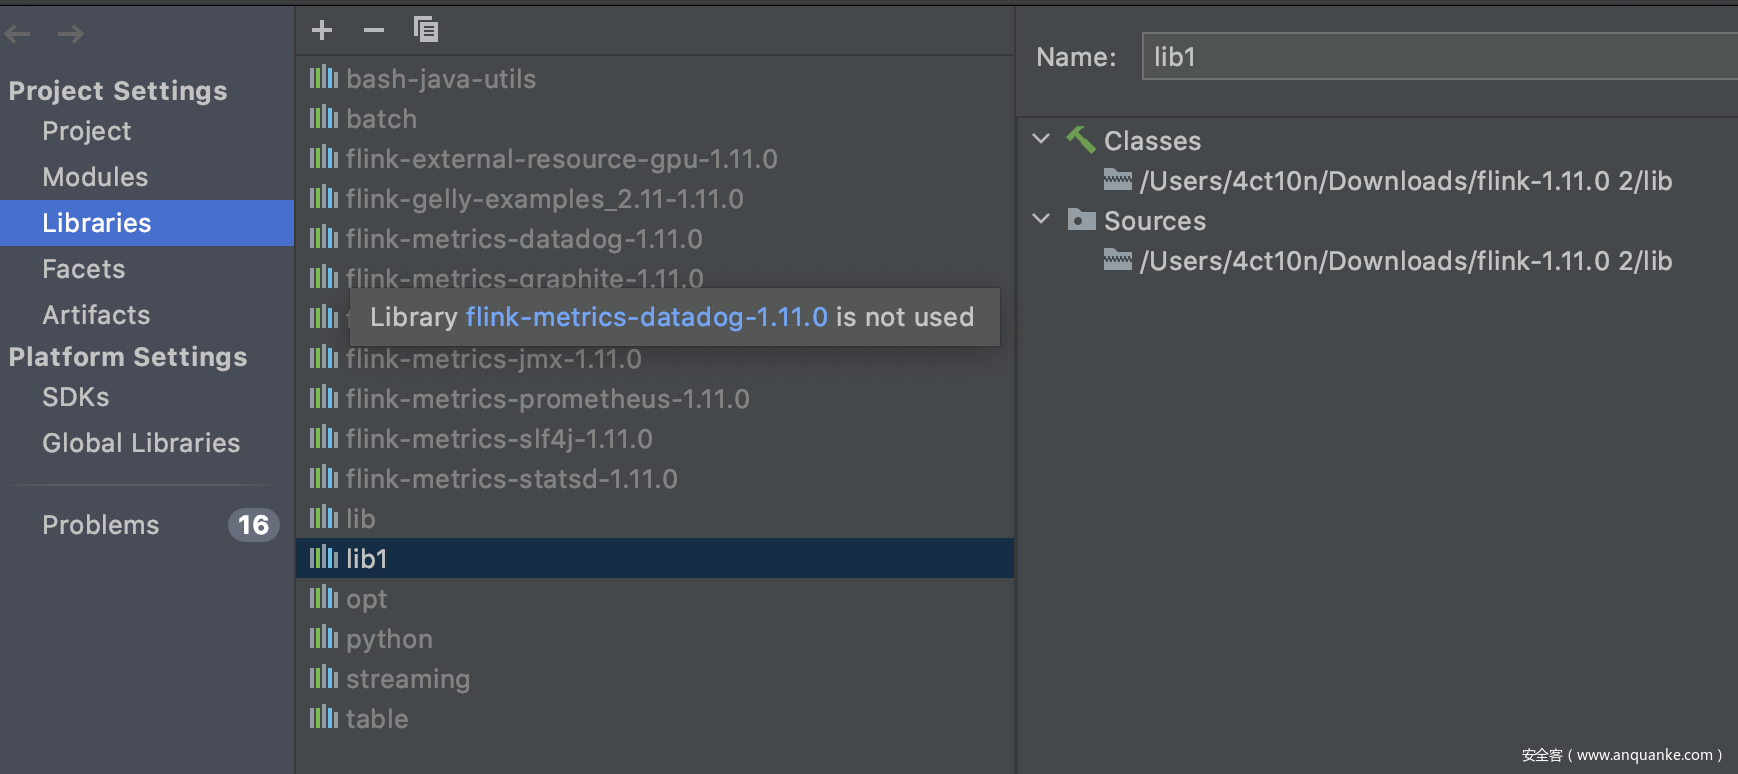Select the streaming library in list

point(407,679)
